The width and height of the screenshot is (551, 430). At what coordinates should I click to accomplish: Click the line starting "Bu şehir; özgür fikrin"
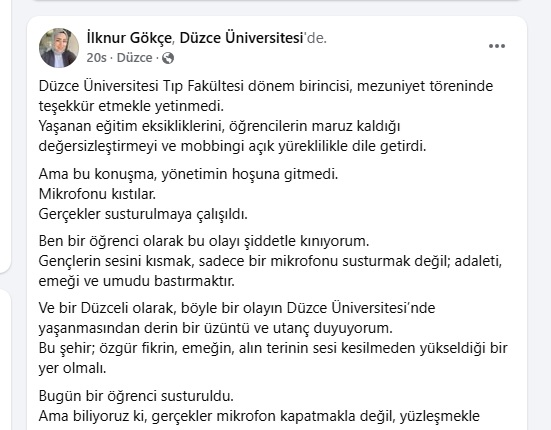click(273, 348)
